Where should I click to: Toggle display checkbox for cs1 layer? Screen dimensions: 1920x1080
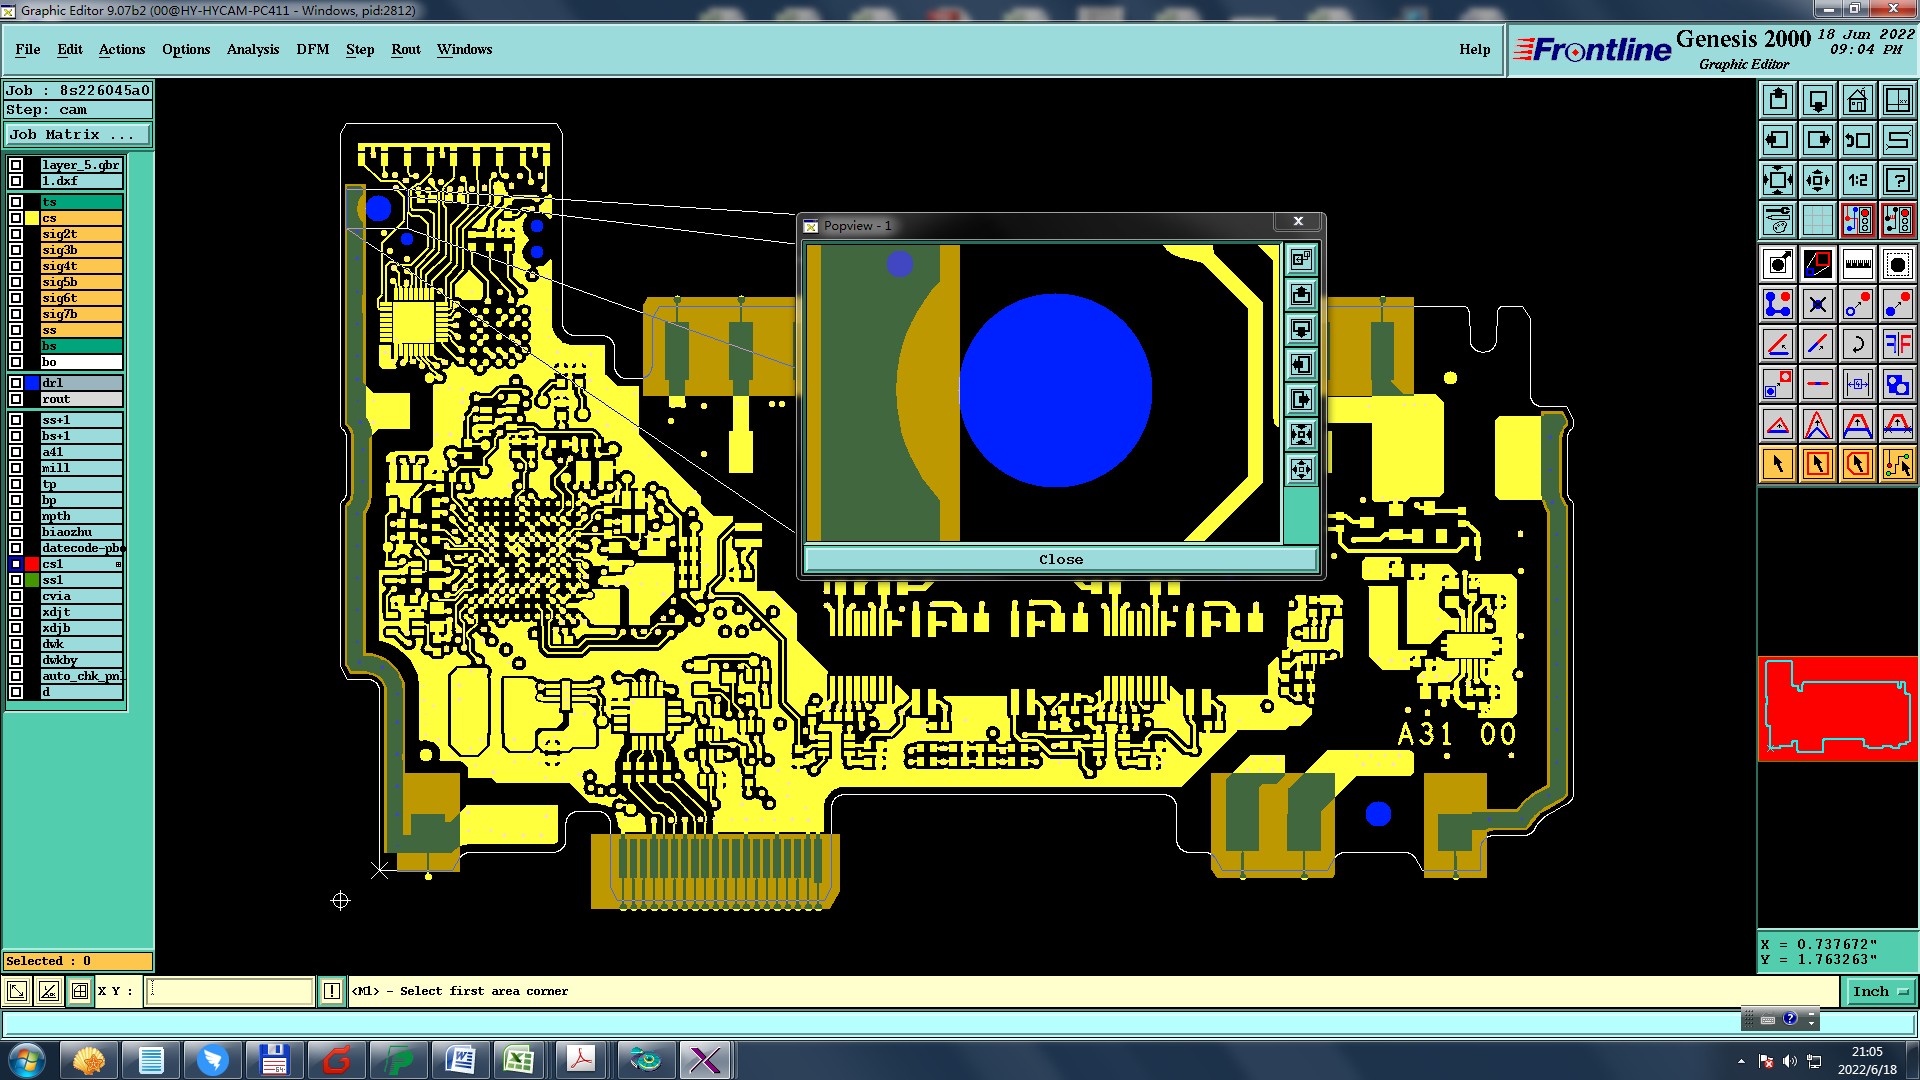[16, 564]
